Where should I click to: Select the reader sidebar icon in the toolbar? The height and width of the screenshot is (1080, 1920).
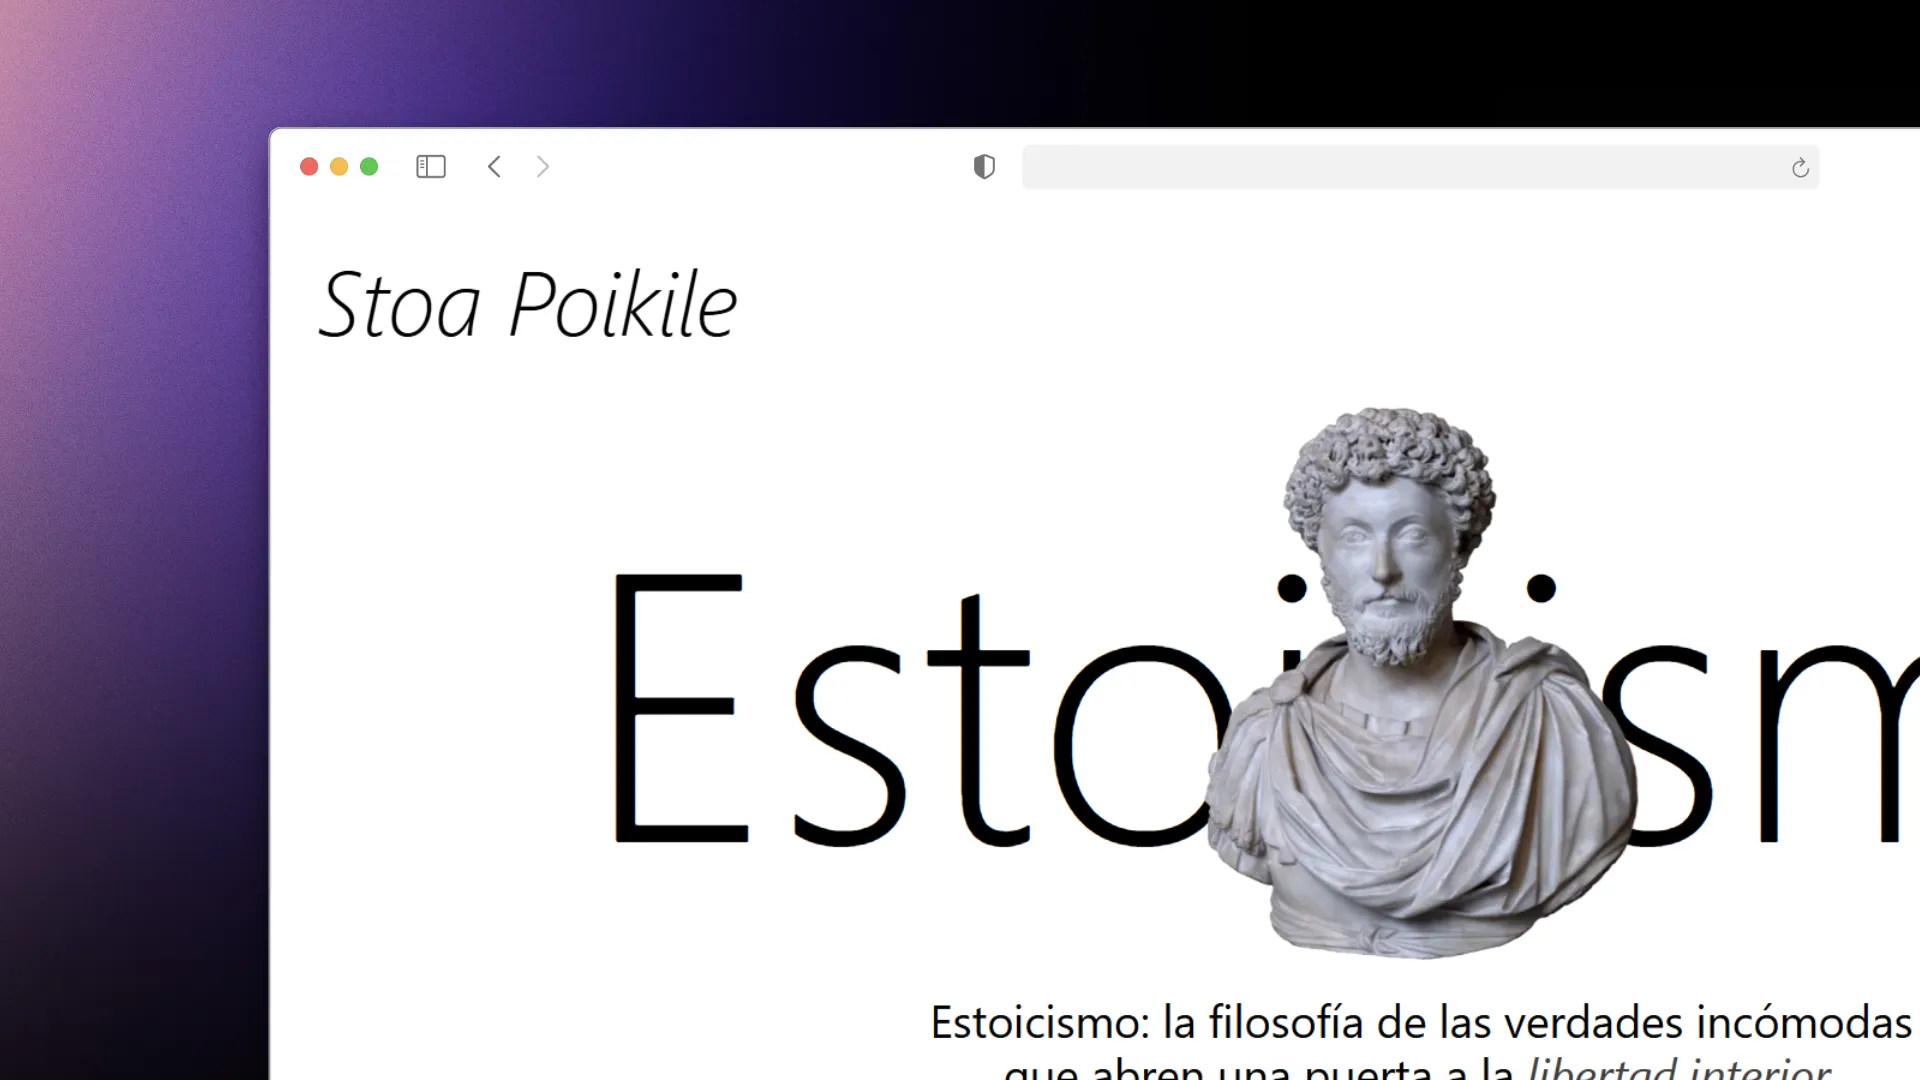pos(430,167)
